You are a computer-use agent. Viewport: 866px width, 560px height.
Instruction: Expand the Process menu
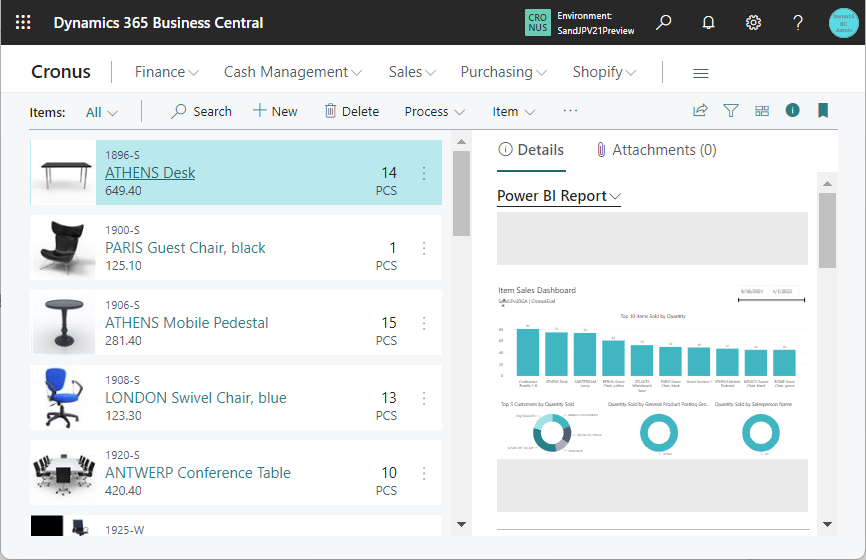pos(434,112)
